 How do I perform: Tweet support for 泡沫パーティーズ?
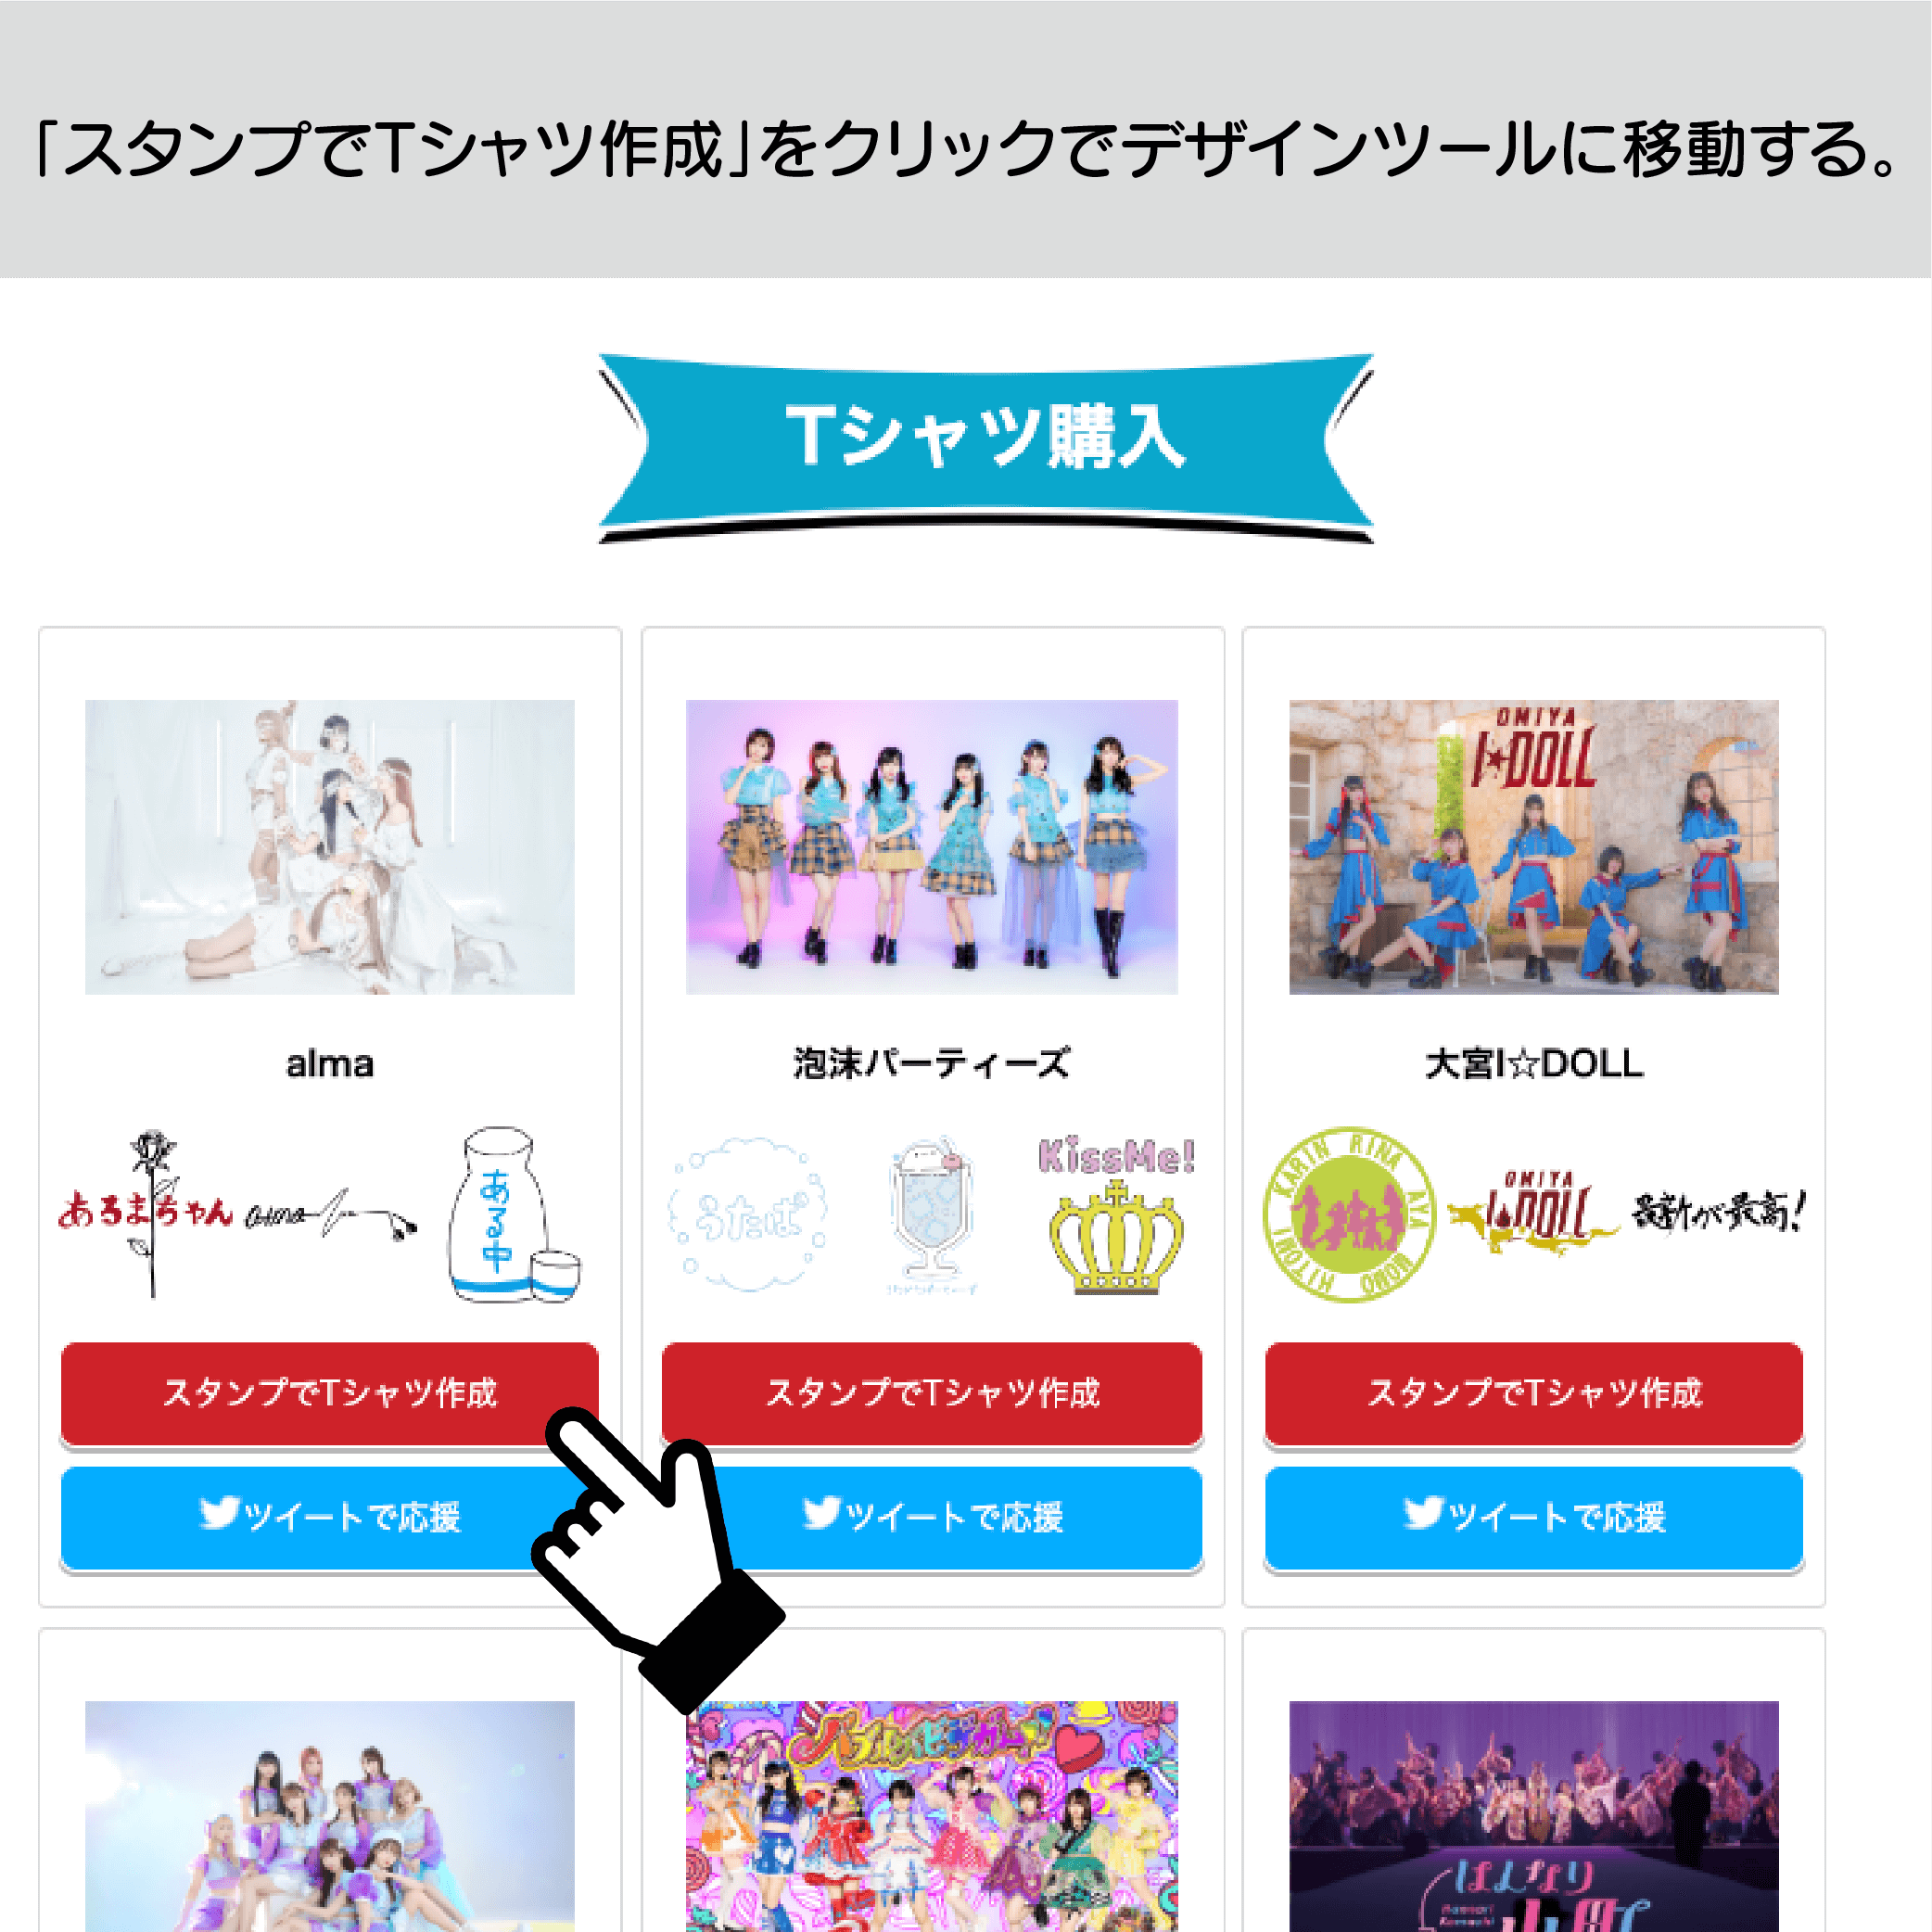click(932, 1518)
